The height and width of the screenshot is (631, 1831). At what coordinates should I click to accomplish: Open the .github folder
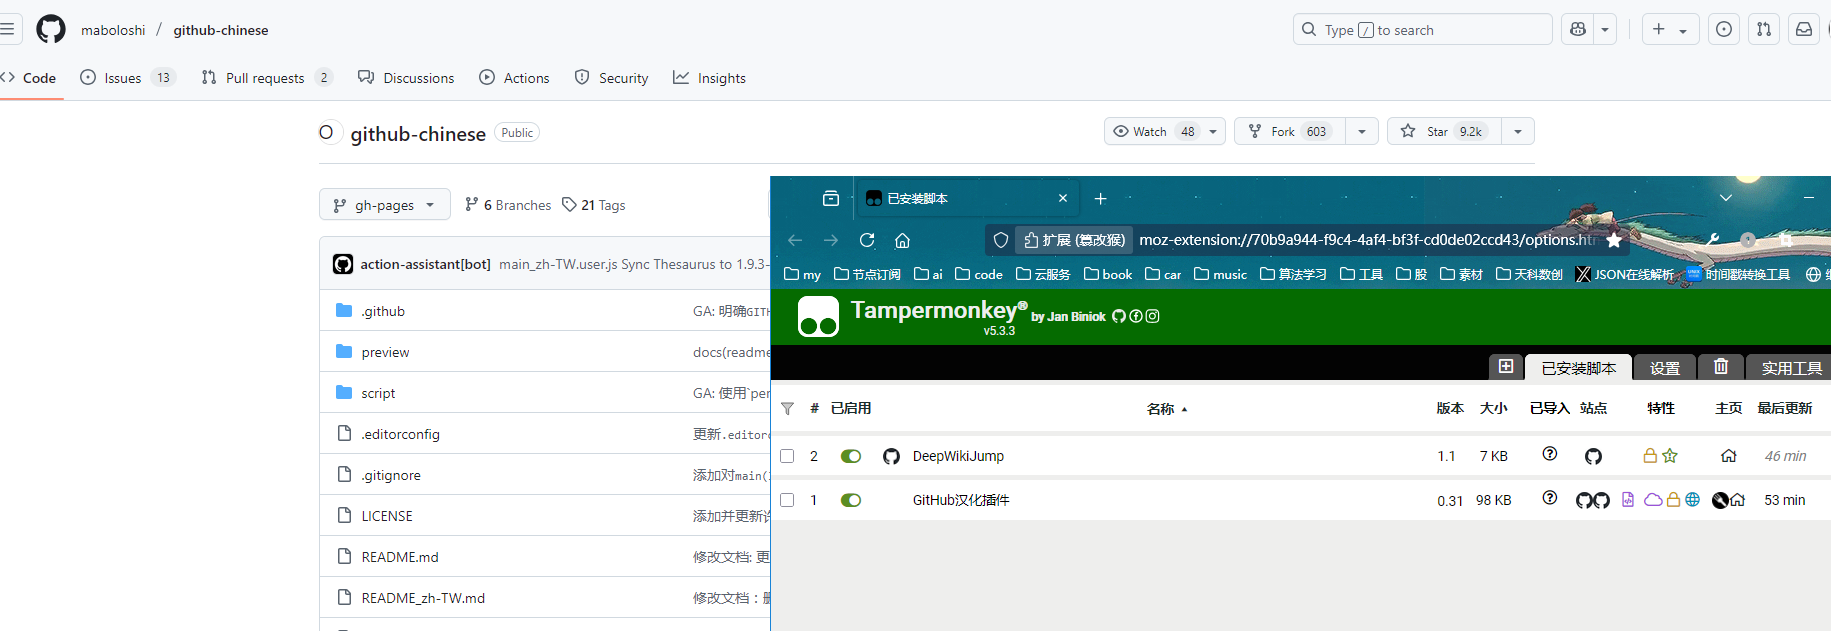pyautogui.click(x=383, y=311)
